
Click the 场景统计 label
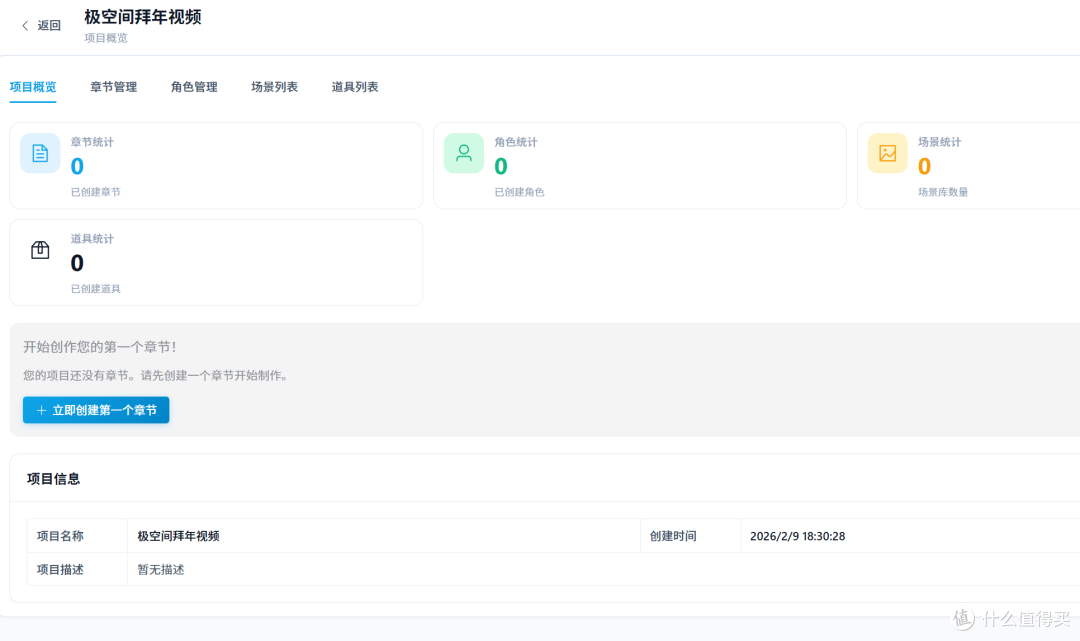pos(939,142)
